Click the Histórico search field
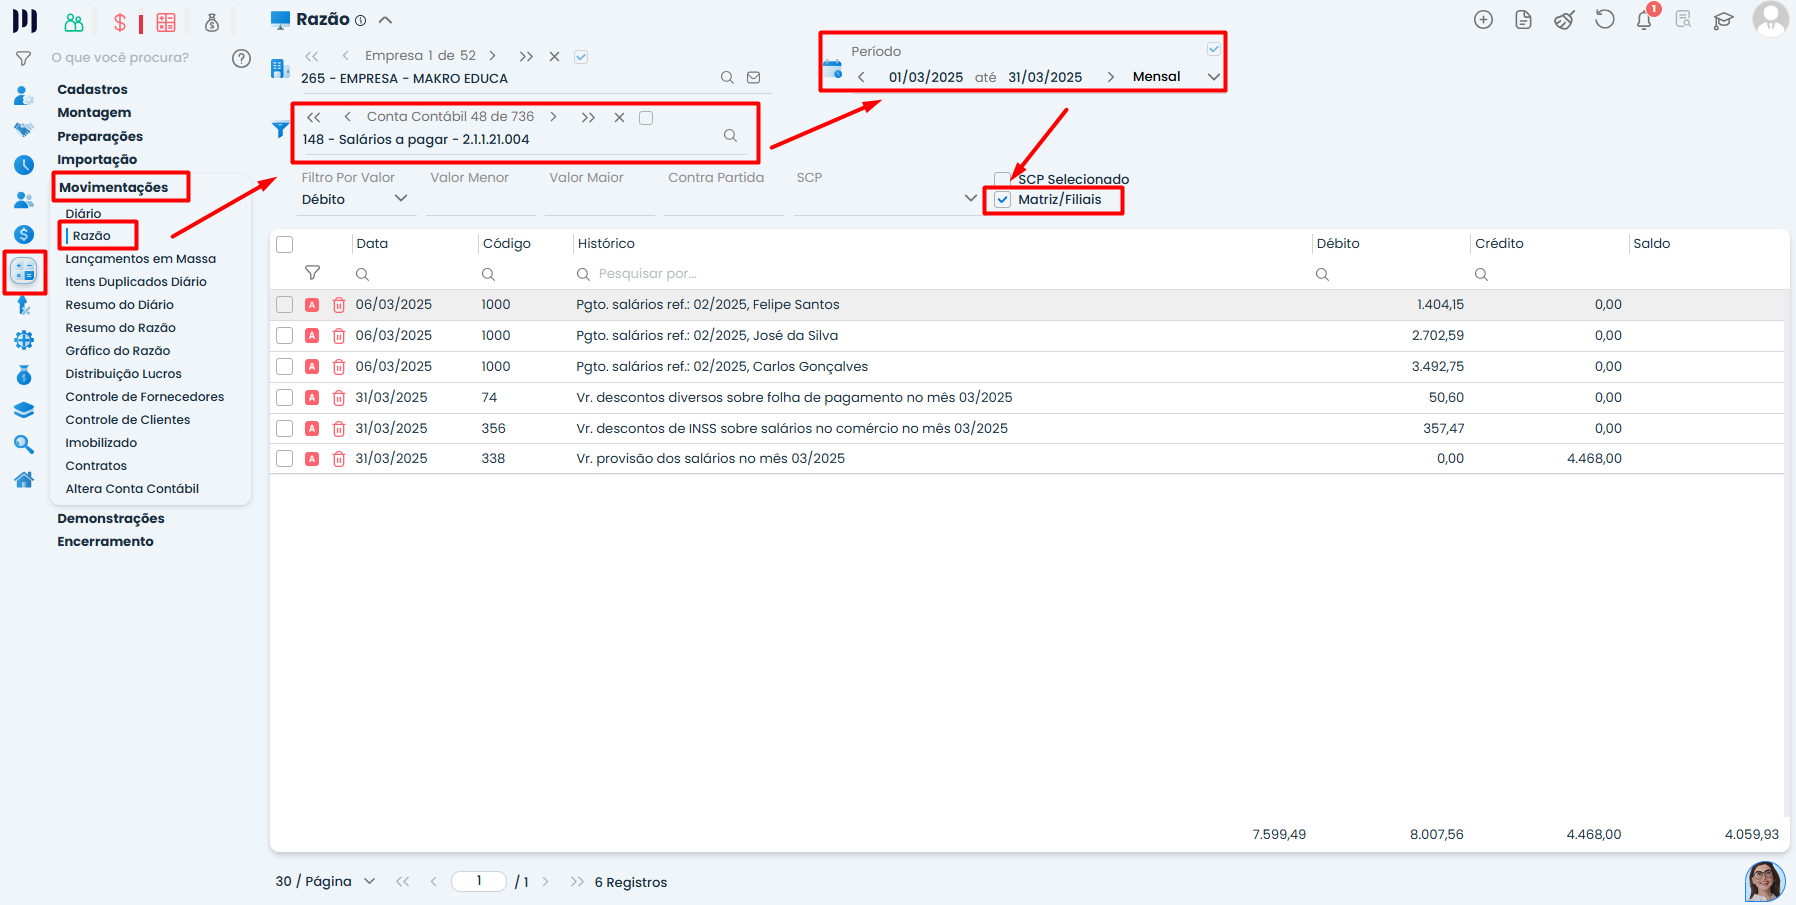Screen dimensions: 1796x905 940,274
